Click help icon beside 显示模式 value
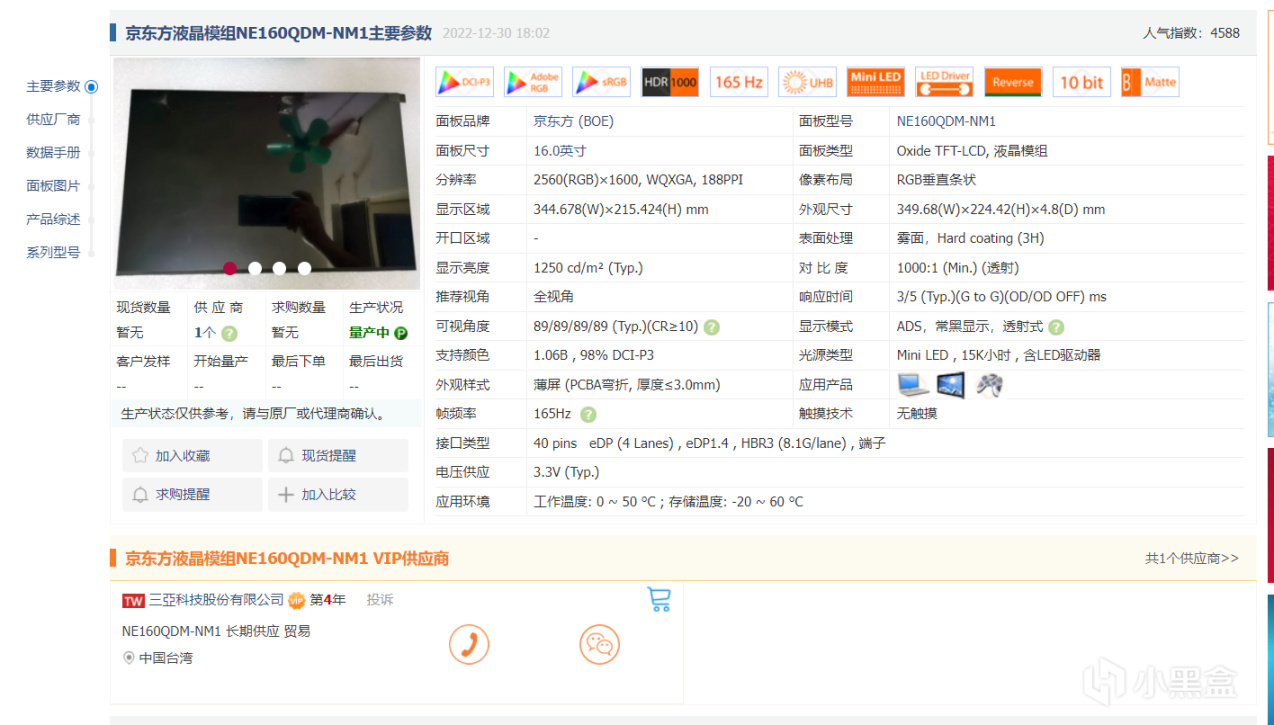 click(1056, 327)
